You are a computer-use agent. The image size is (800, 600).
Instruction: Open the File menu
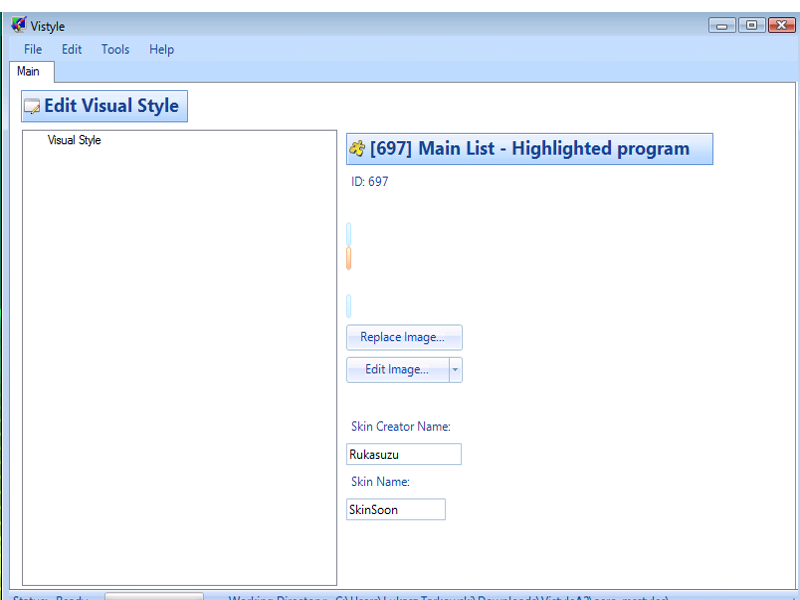click(33, 49)
